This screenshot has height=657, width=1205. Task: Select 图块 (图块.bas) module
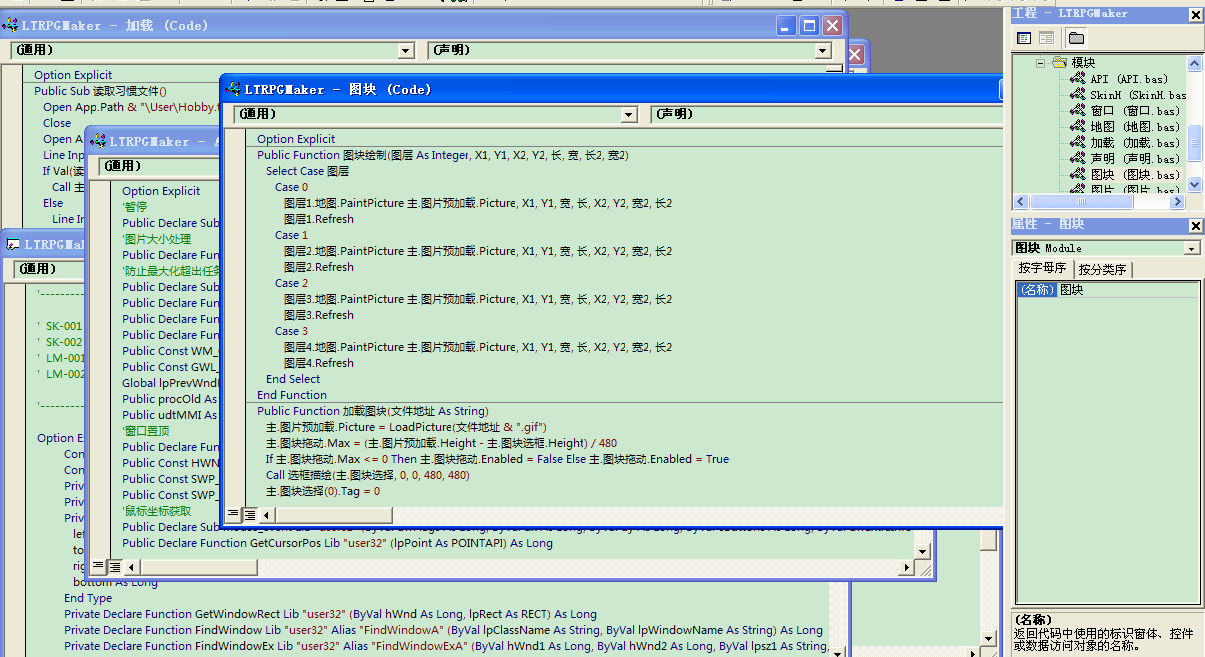(1134, 175)
